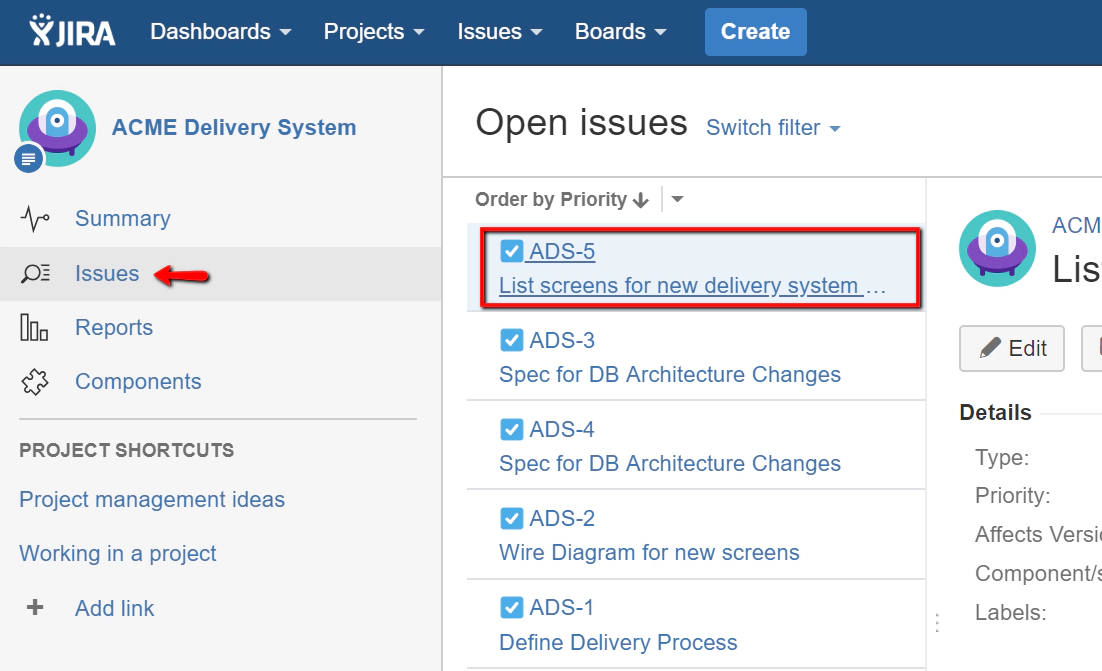Click the Reports bar chart icon

point(35,328)
